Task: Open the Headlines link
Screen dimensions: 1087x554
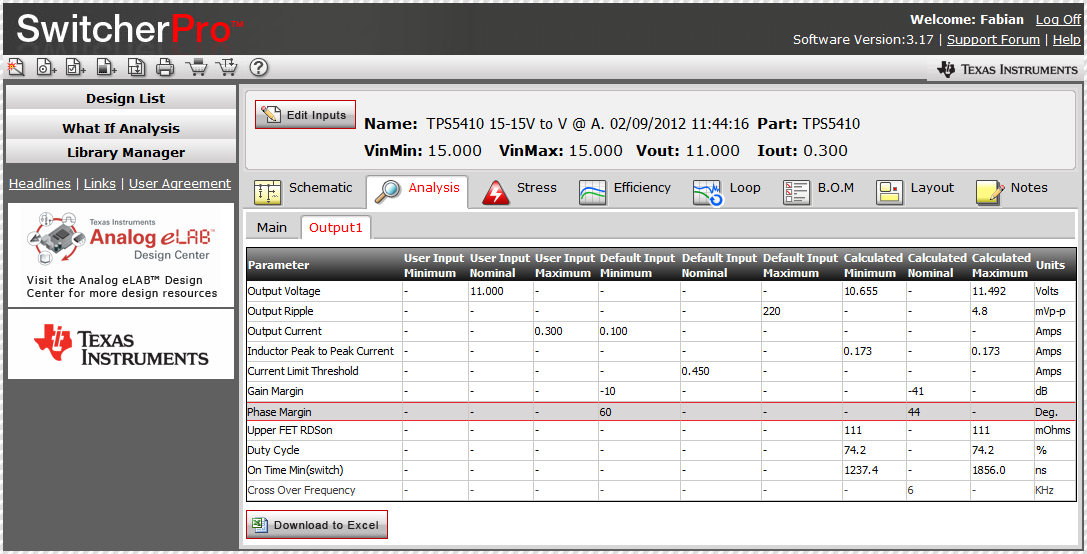Action: pyautogui.click(x=40, y=183)
